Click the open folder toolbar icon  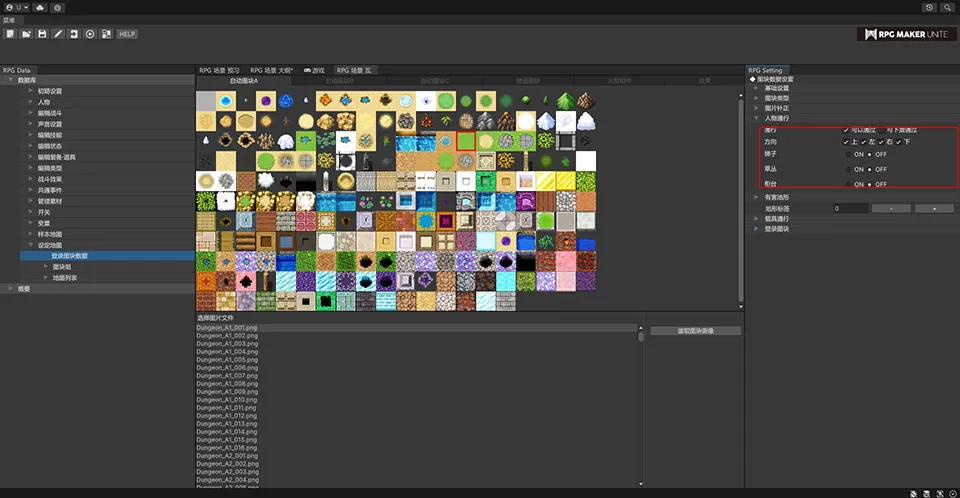[x=25, y=34]
